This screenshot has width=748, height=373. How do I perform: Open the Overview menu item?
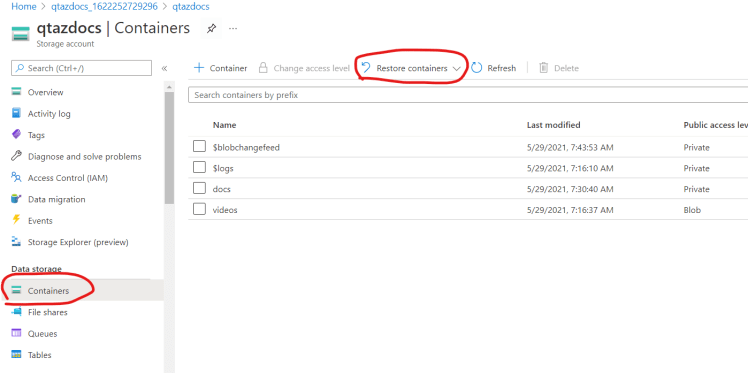click(x=46, y=92)
